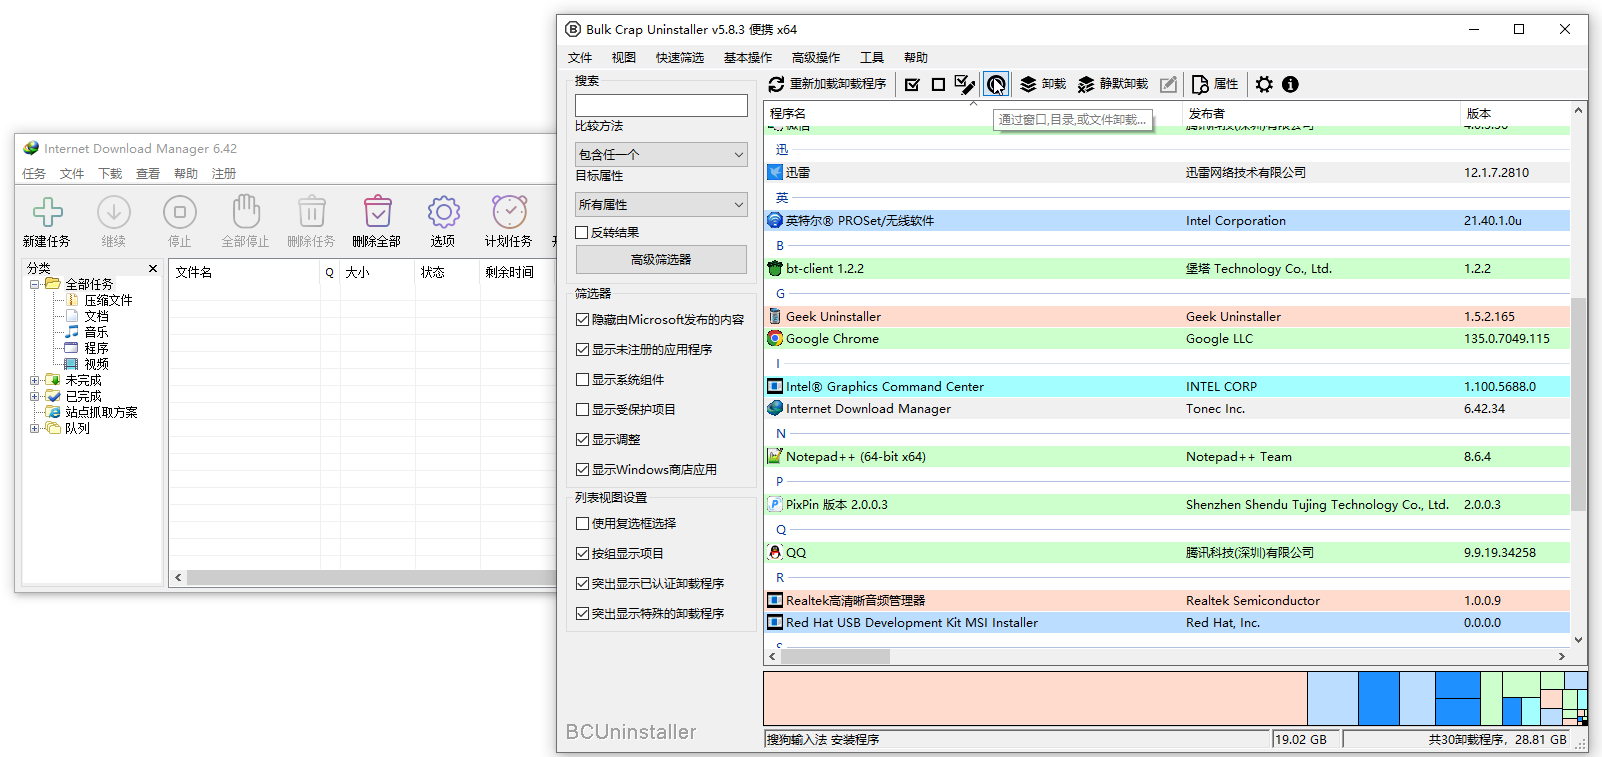
Task: Click the invert selection pencil-check icon
Action: tap(964, 84)
